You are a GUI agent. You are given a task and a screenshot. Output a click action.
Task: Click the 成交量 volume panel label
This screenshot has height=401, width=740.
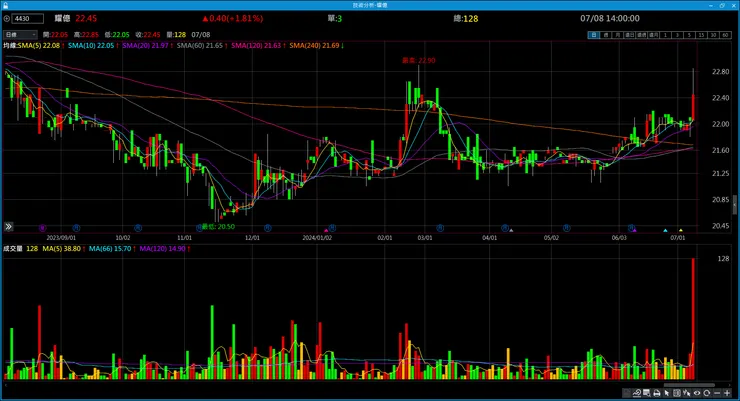13,248
